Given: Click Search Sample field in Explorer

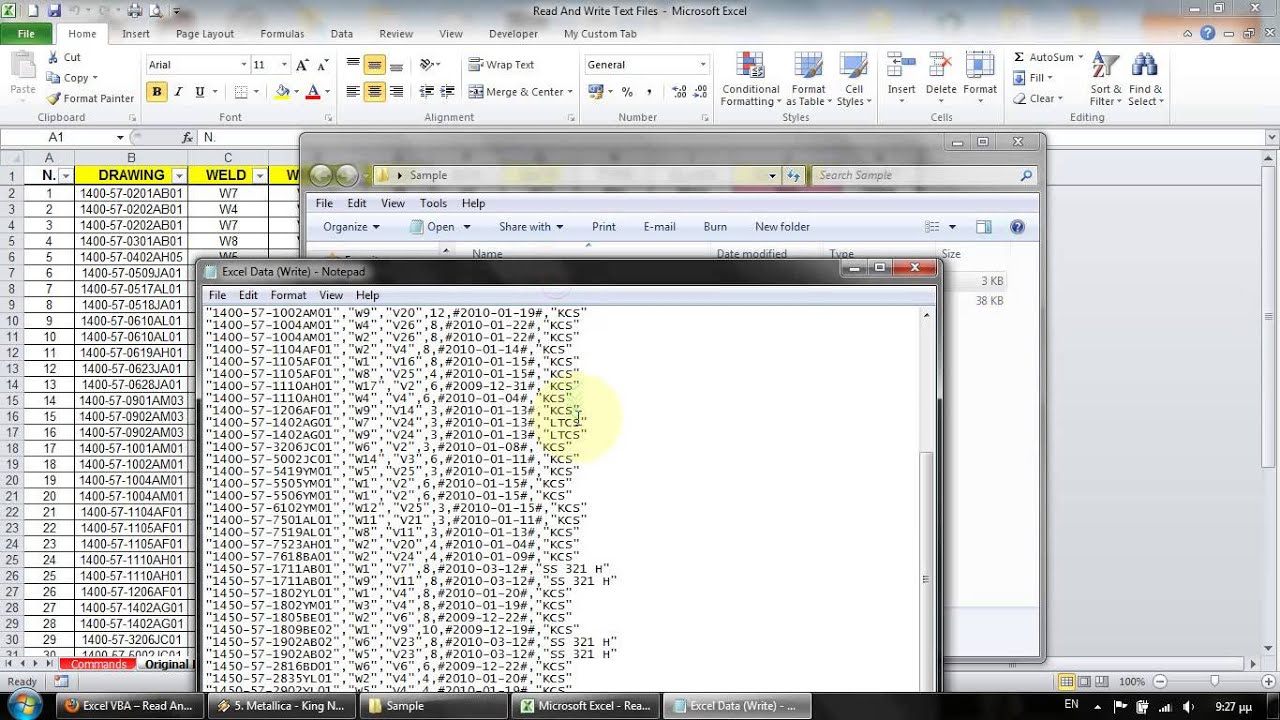Looking at the screenshot, I should [x=924, y=175].
